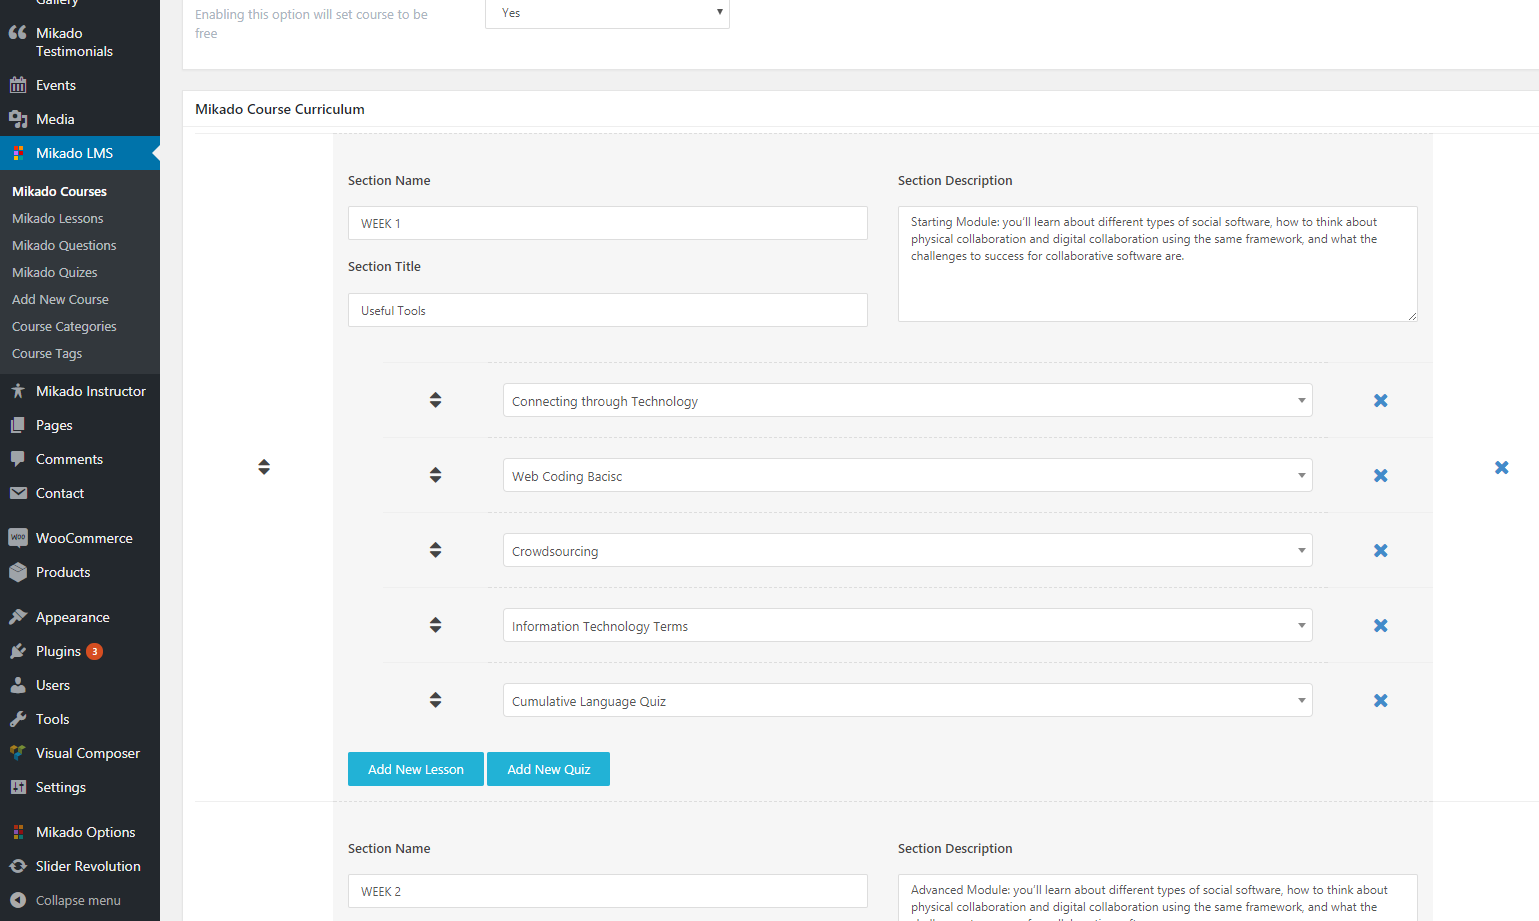The width and height of the screenshot is (1539, 921).
Task: Click reorder handle beside Crowdsourcing
Action: coord(436,550)
